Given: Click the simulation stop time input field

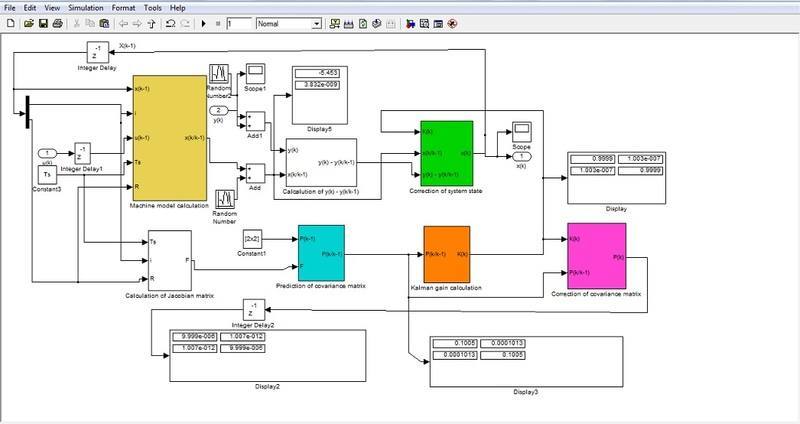Looking at the screenshot, I should click(238, 22).
